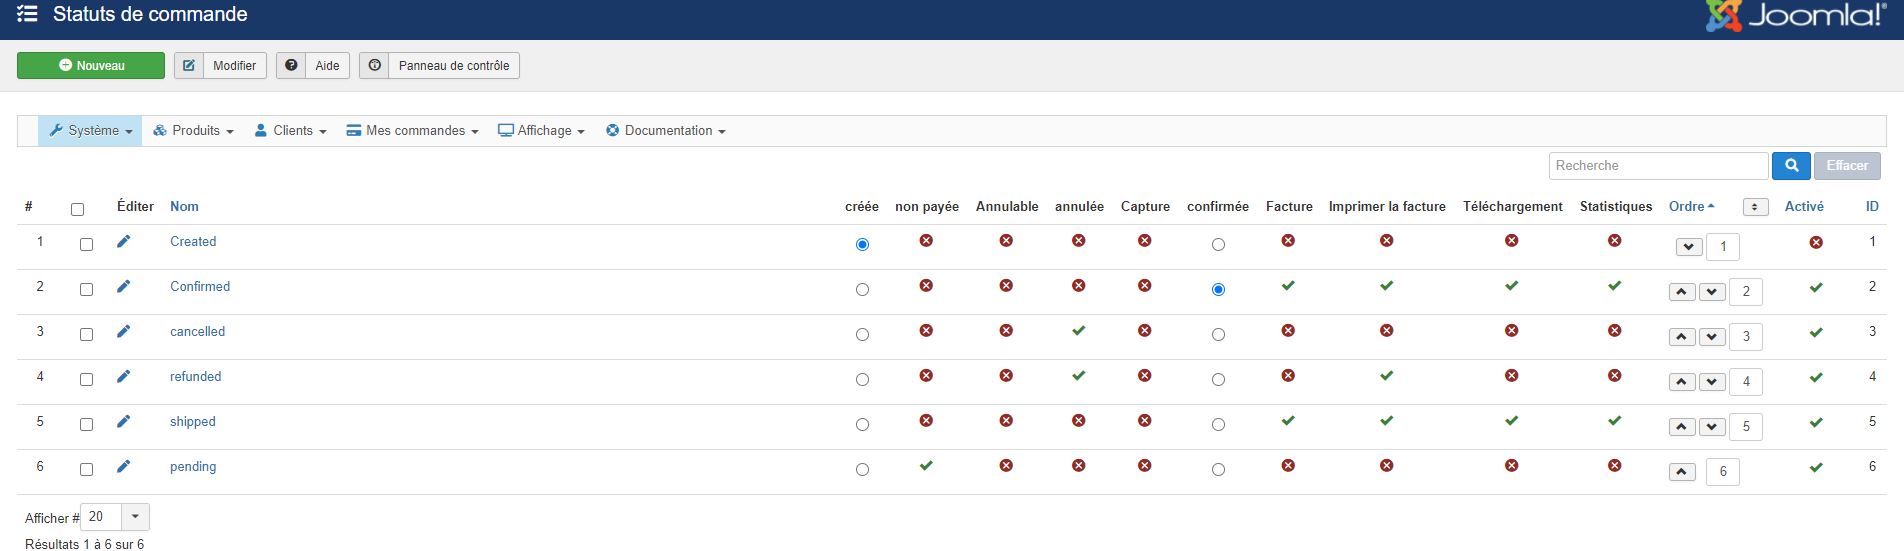The image size is (1904, 551).
Task: Toggle the non payée icon for pending
Action: click(926, 466)
